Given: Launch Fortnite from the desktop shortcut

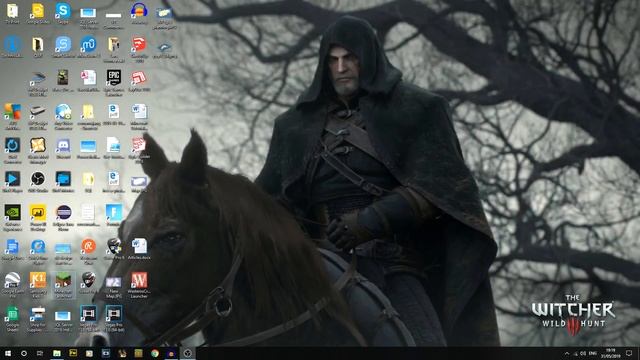Looking at the screenshot, I should [114, 216].
